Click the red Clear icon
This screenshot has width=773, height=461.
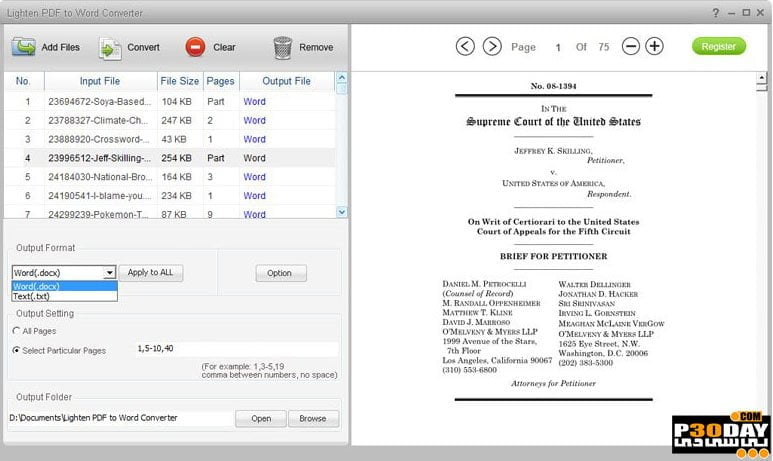coord(195,47)
